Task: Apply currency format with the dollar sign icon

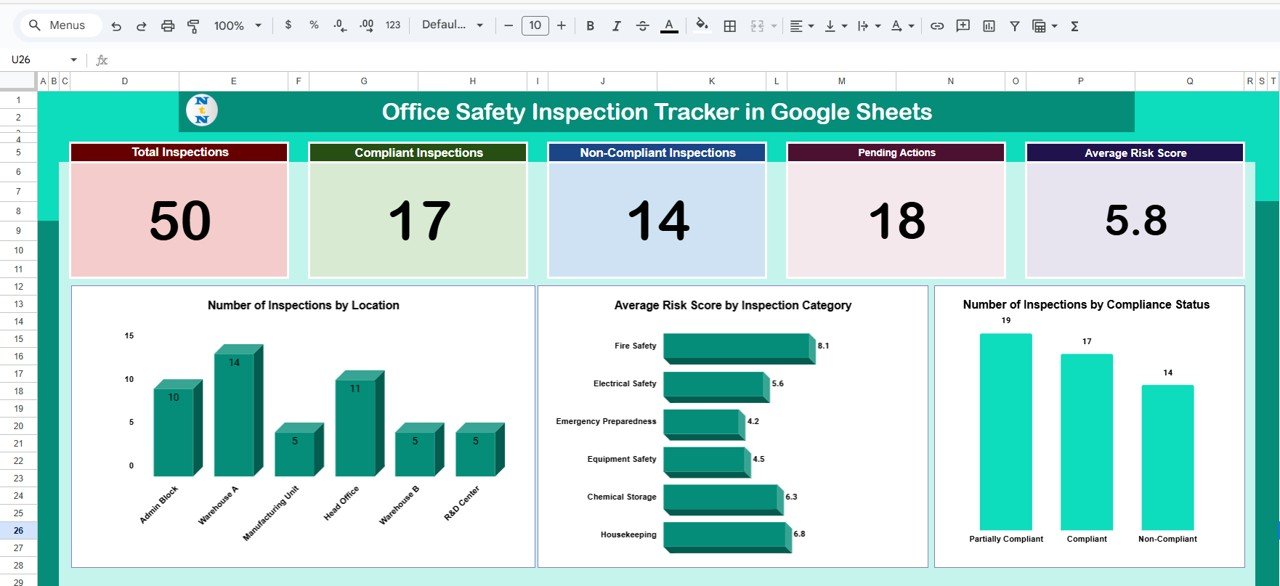Action: 288,25
